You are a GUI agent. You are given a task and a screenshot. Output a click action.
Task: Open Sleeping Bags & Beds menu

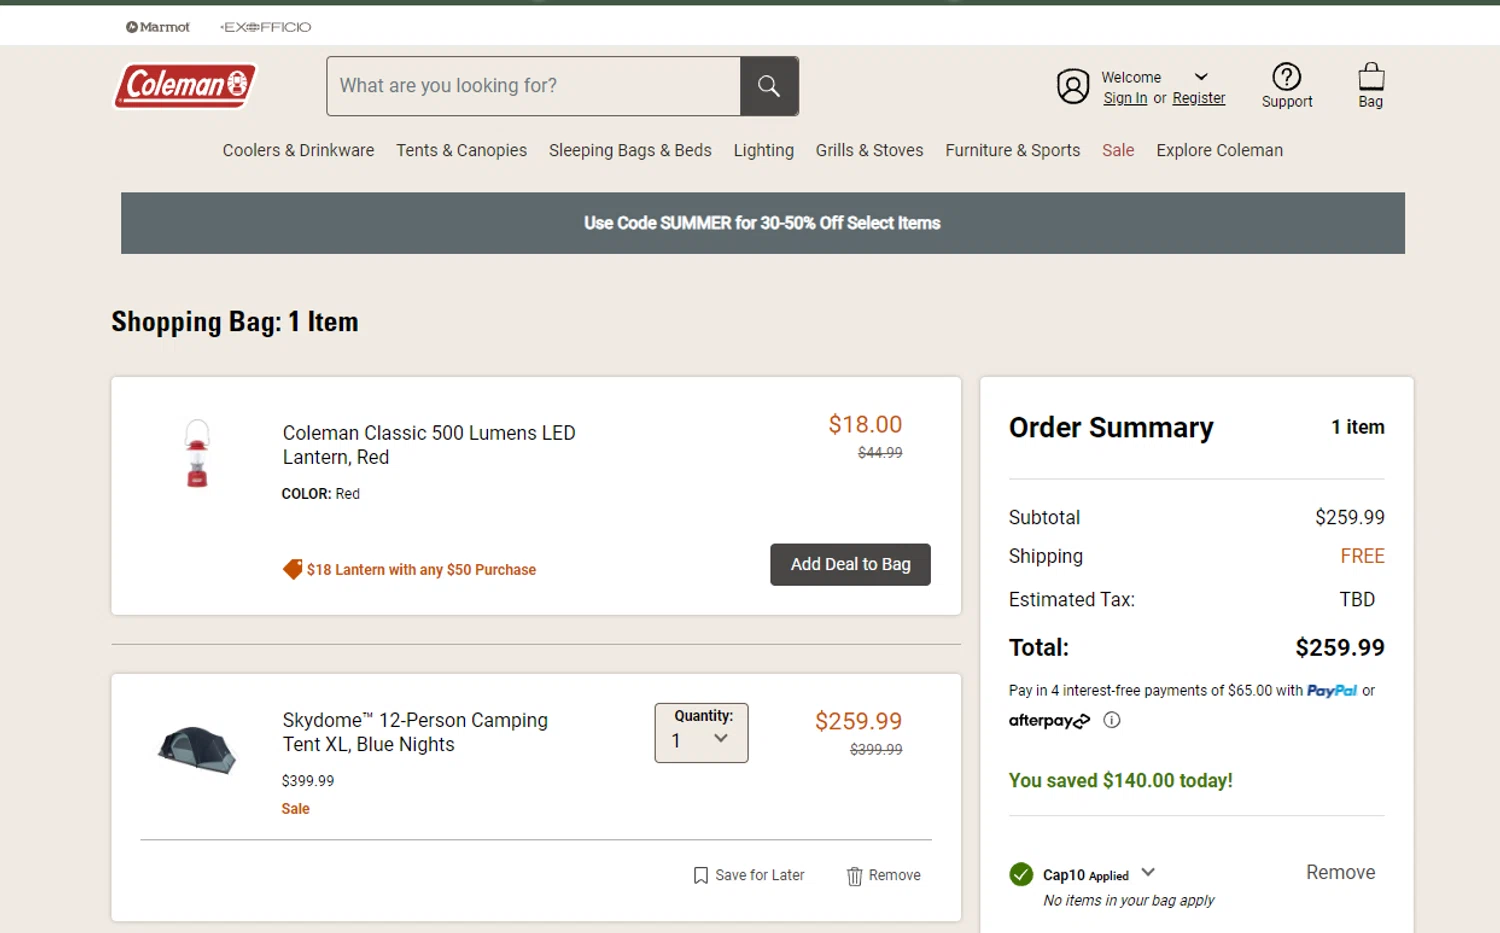click(x=630, y=150)
